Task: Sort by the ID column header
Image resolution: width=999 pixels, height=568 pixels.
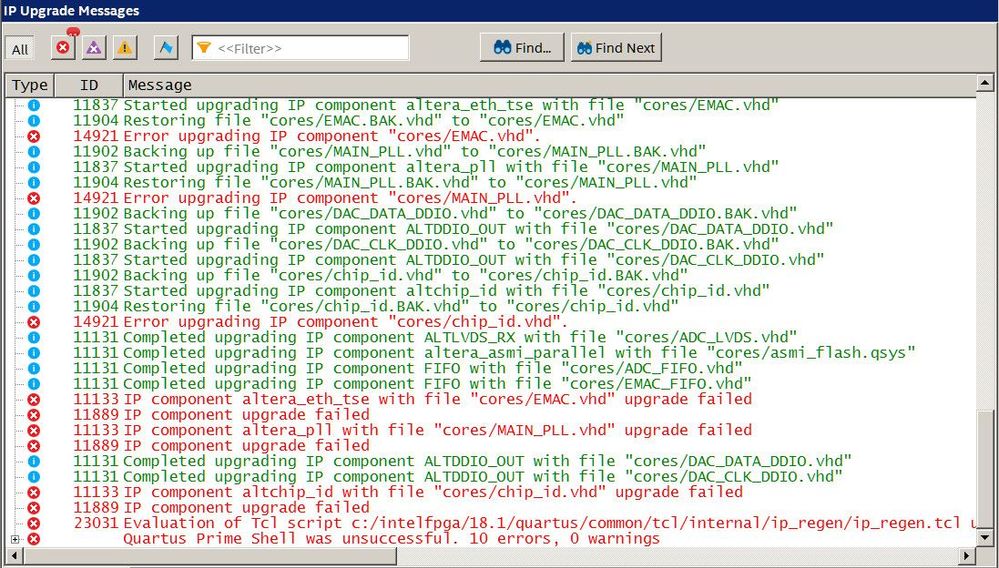Action: click(89, 85)
